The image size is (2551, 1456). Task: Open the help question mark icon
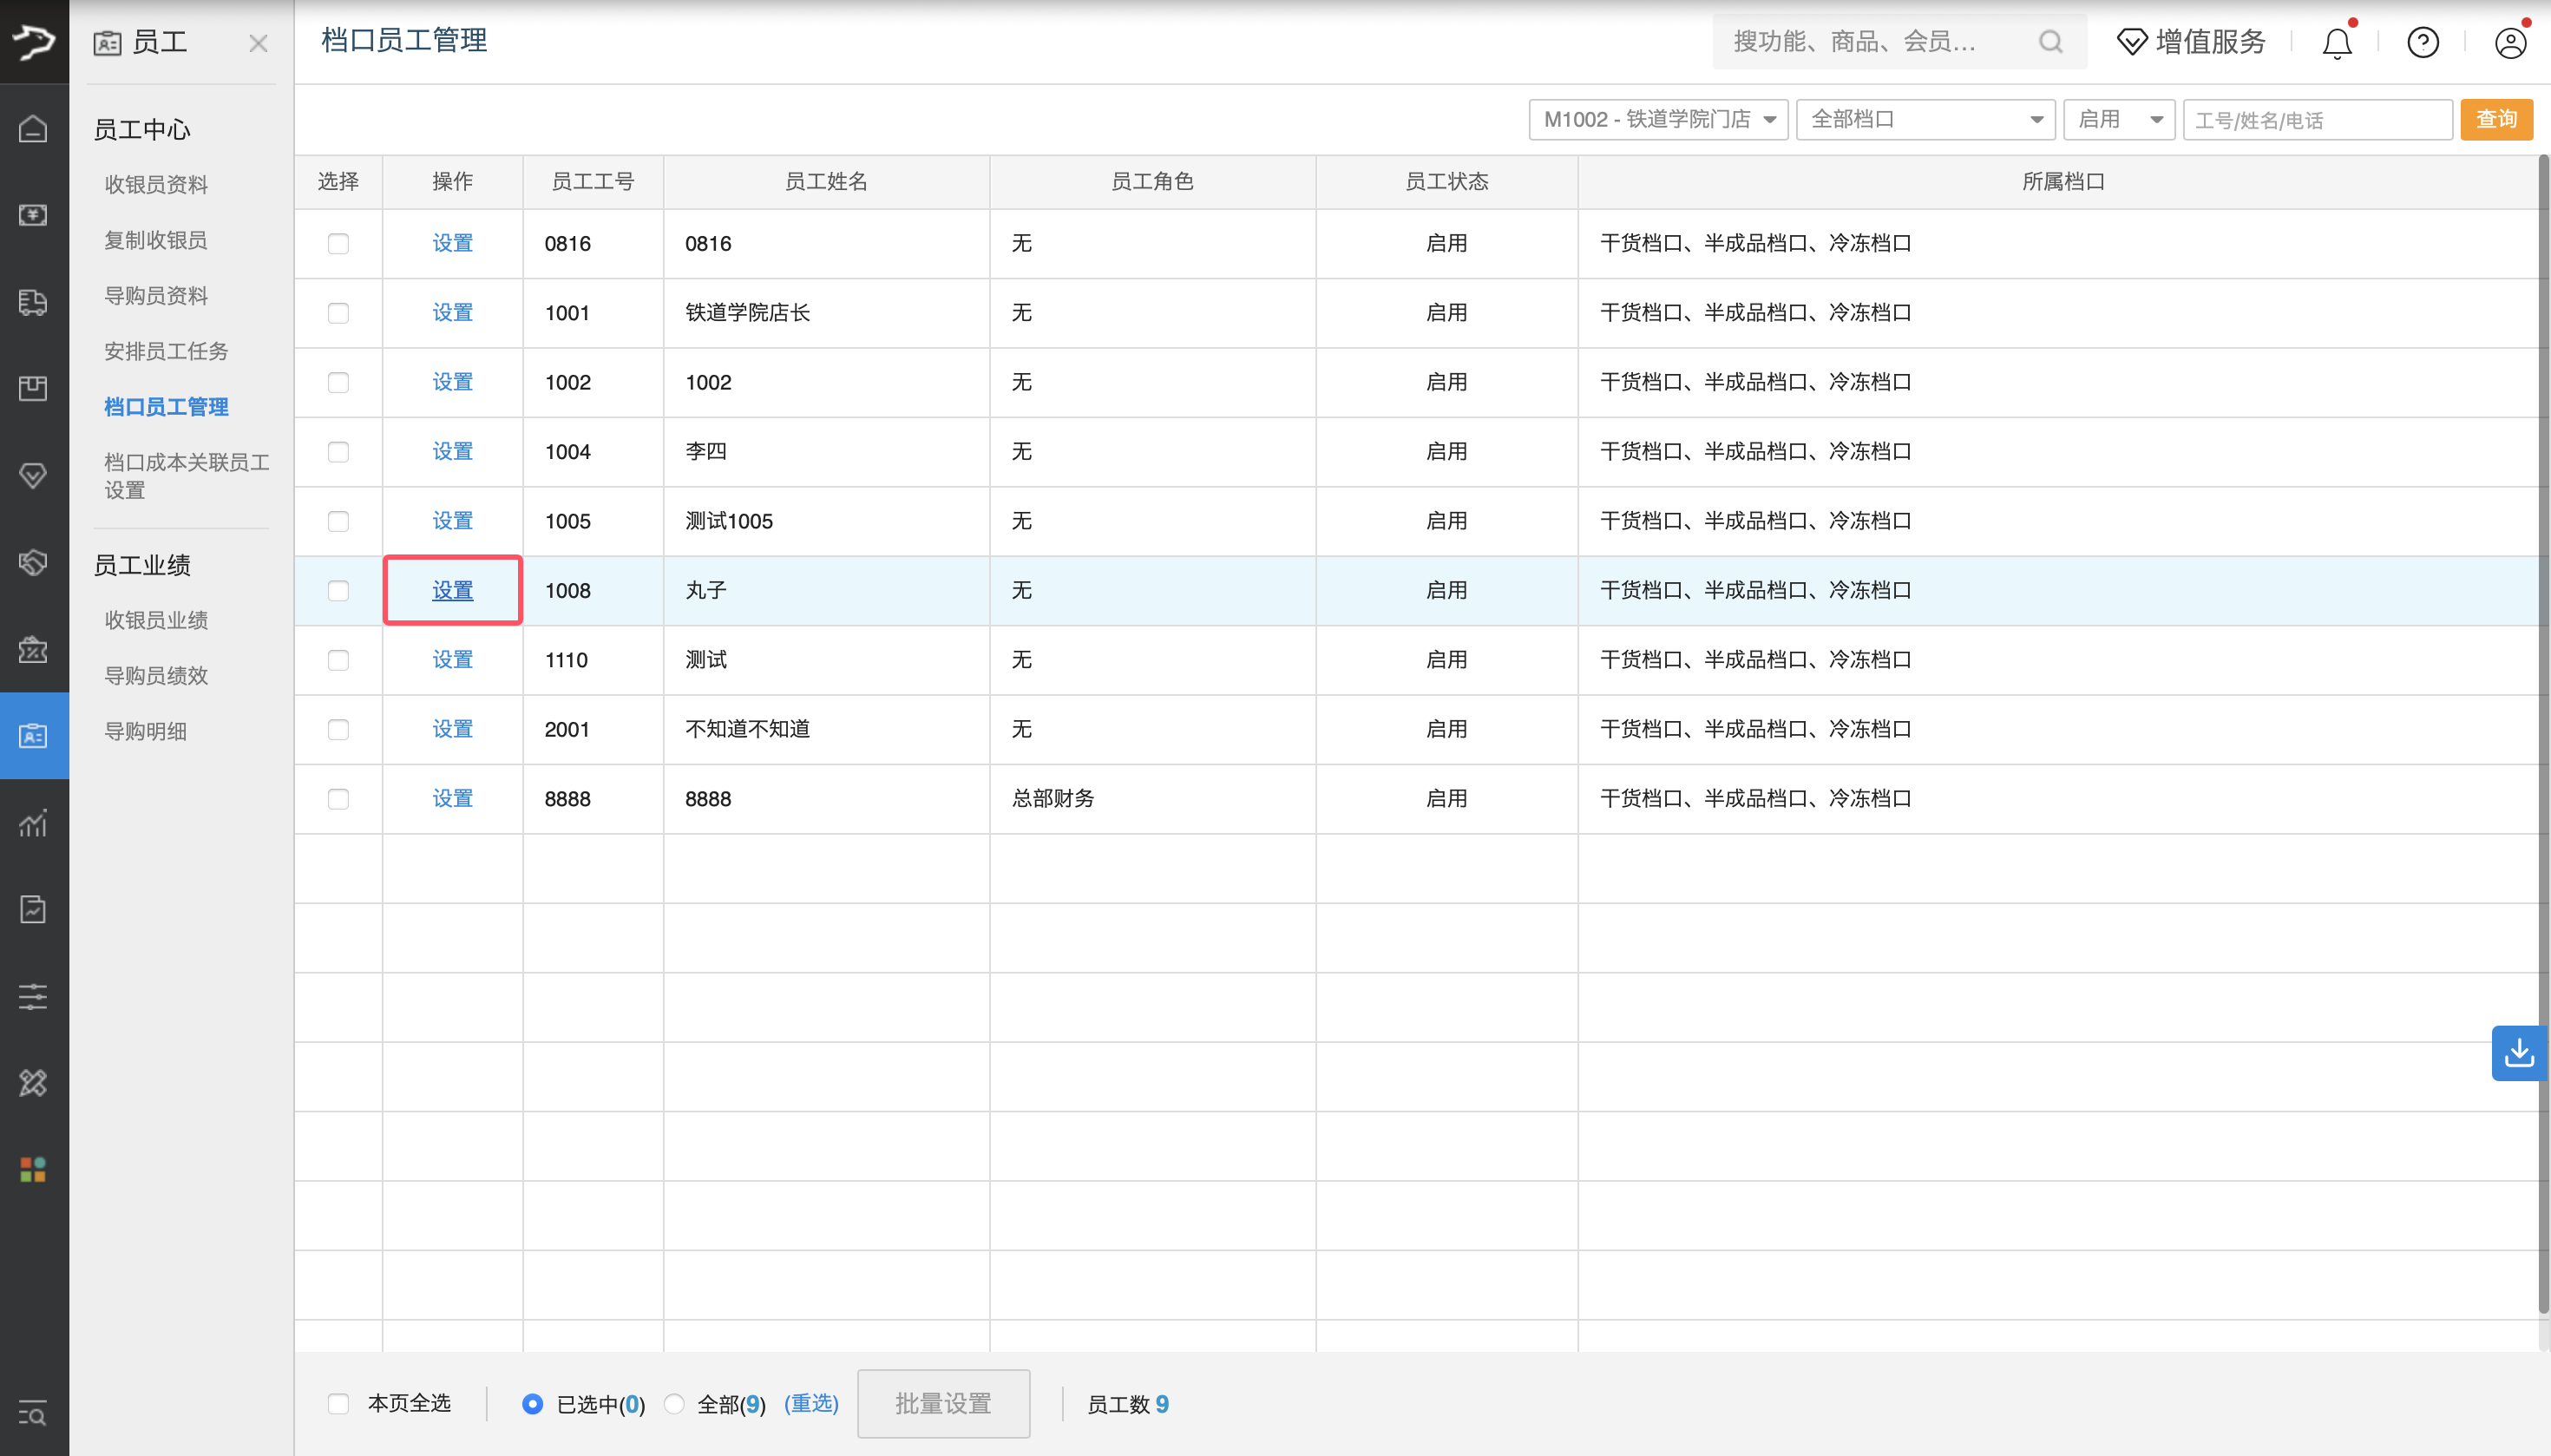coord(2422,43)
